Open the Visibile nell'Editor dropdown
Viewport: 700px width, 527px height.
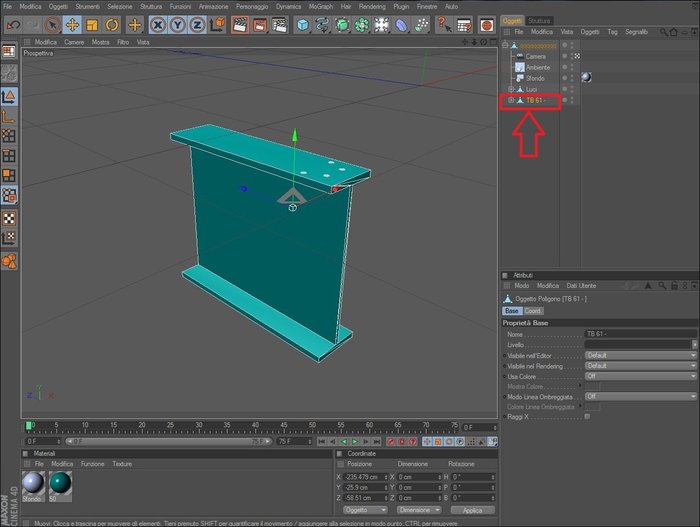(x=641, y=356)
